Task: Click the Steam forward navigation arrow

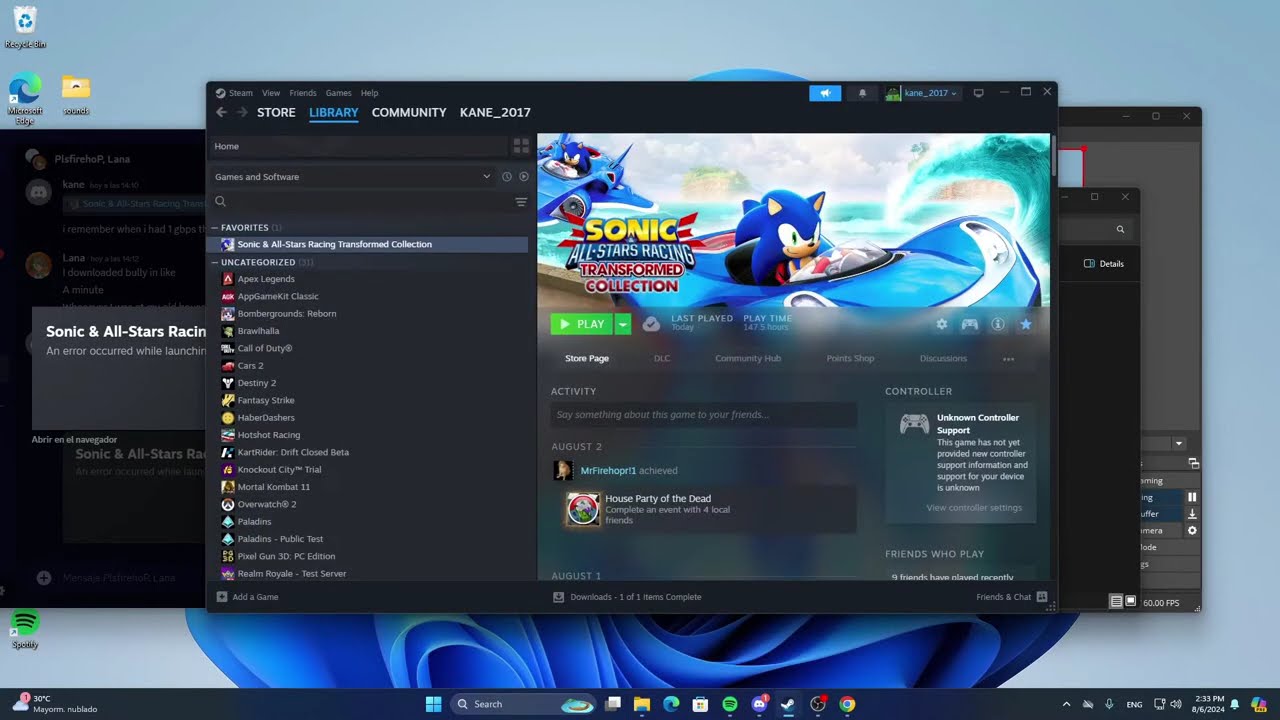Action: [x=241, y=112]
